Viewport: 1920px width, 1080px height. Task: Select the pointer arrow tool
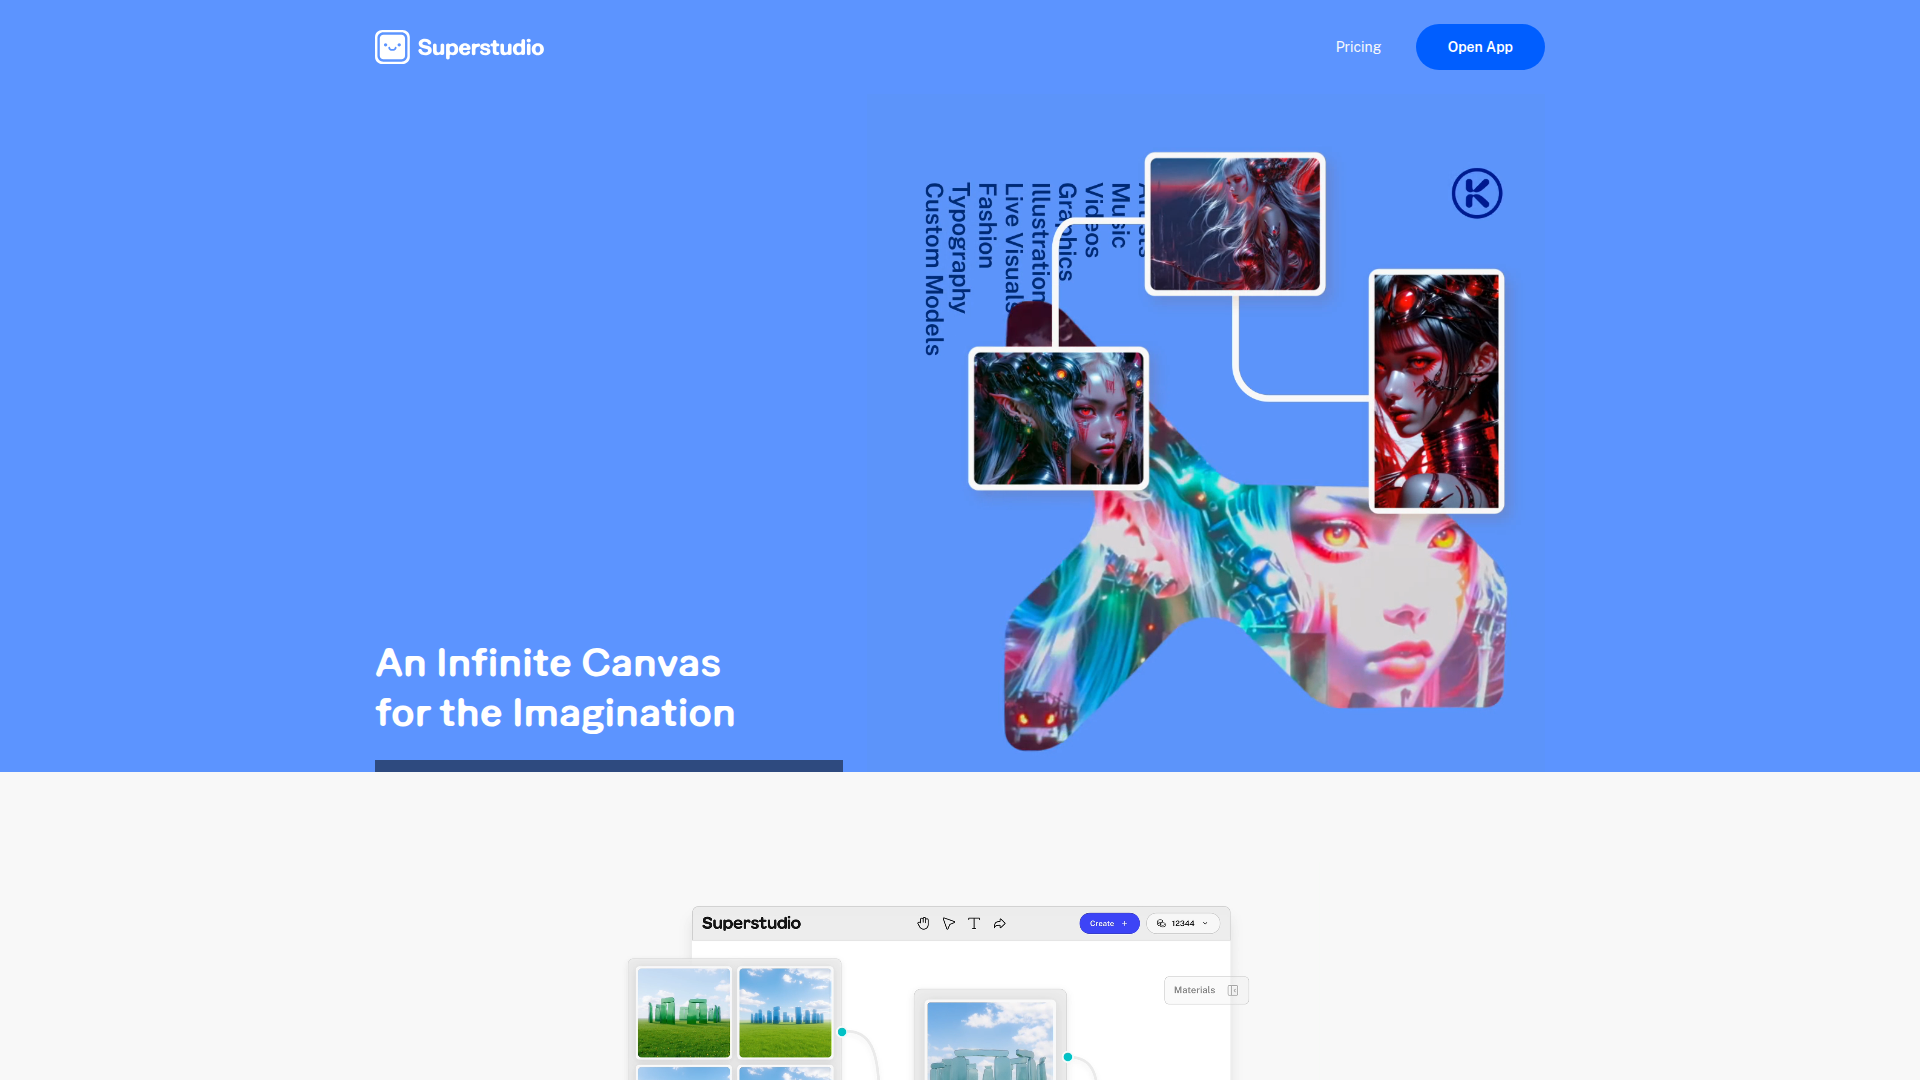coord(949,923)
